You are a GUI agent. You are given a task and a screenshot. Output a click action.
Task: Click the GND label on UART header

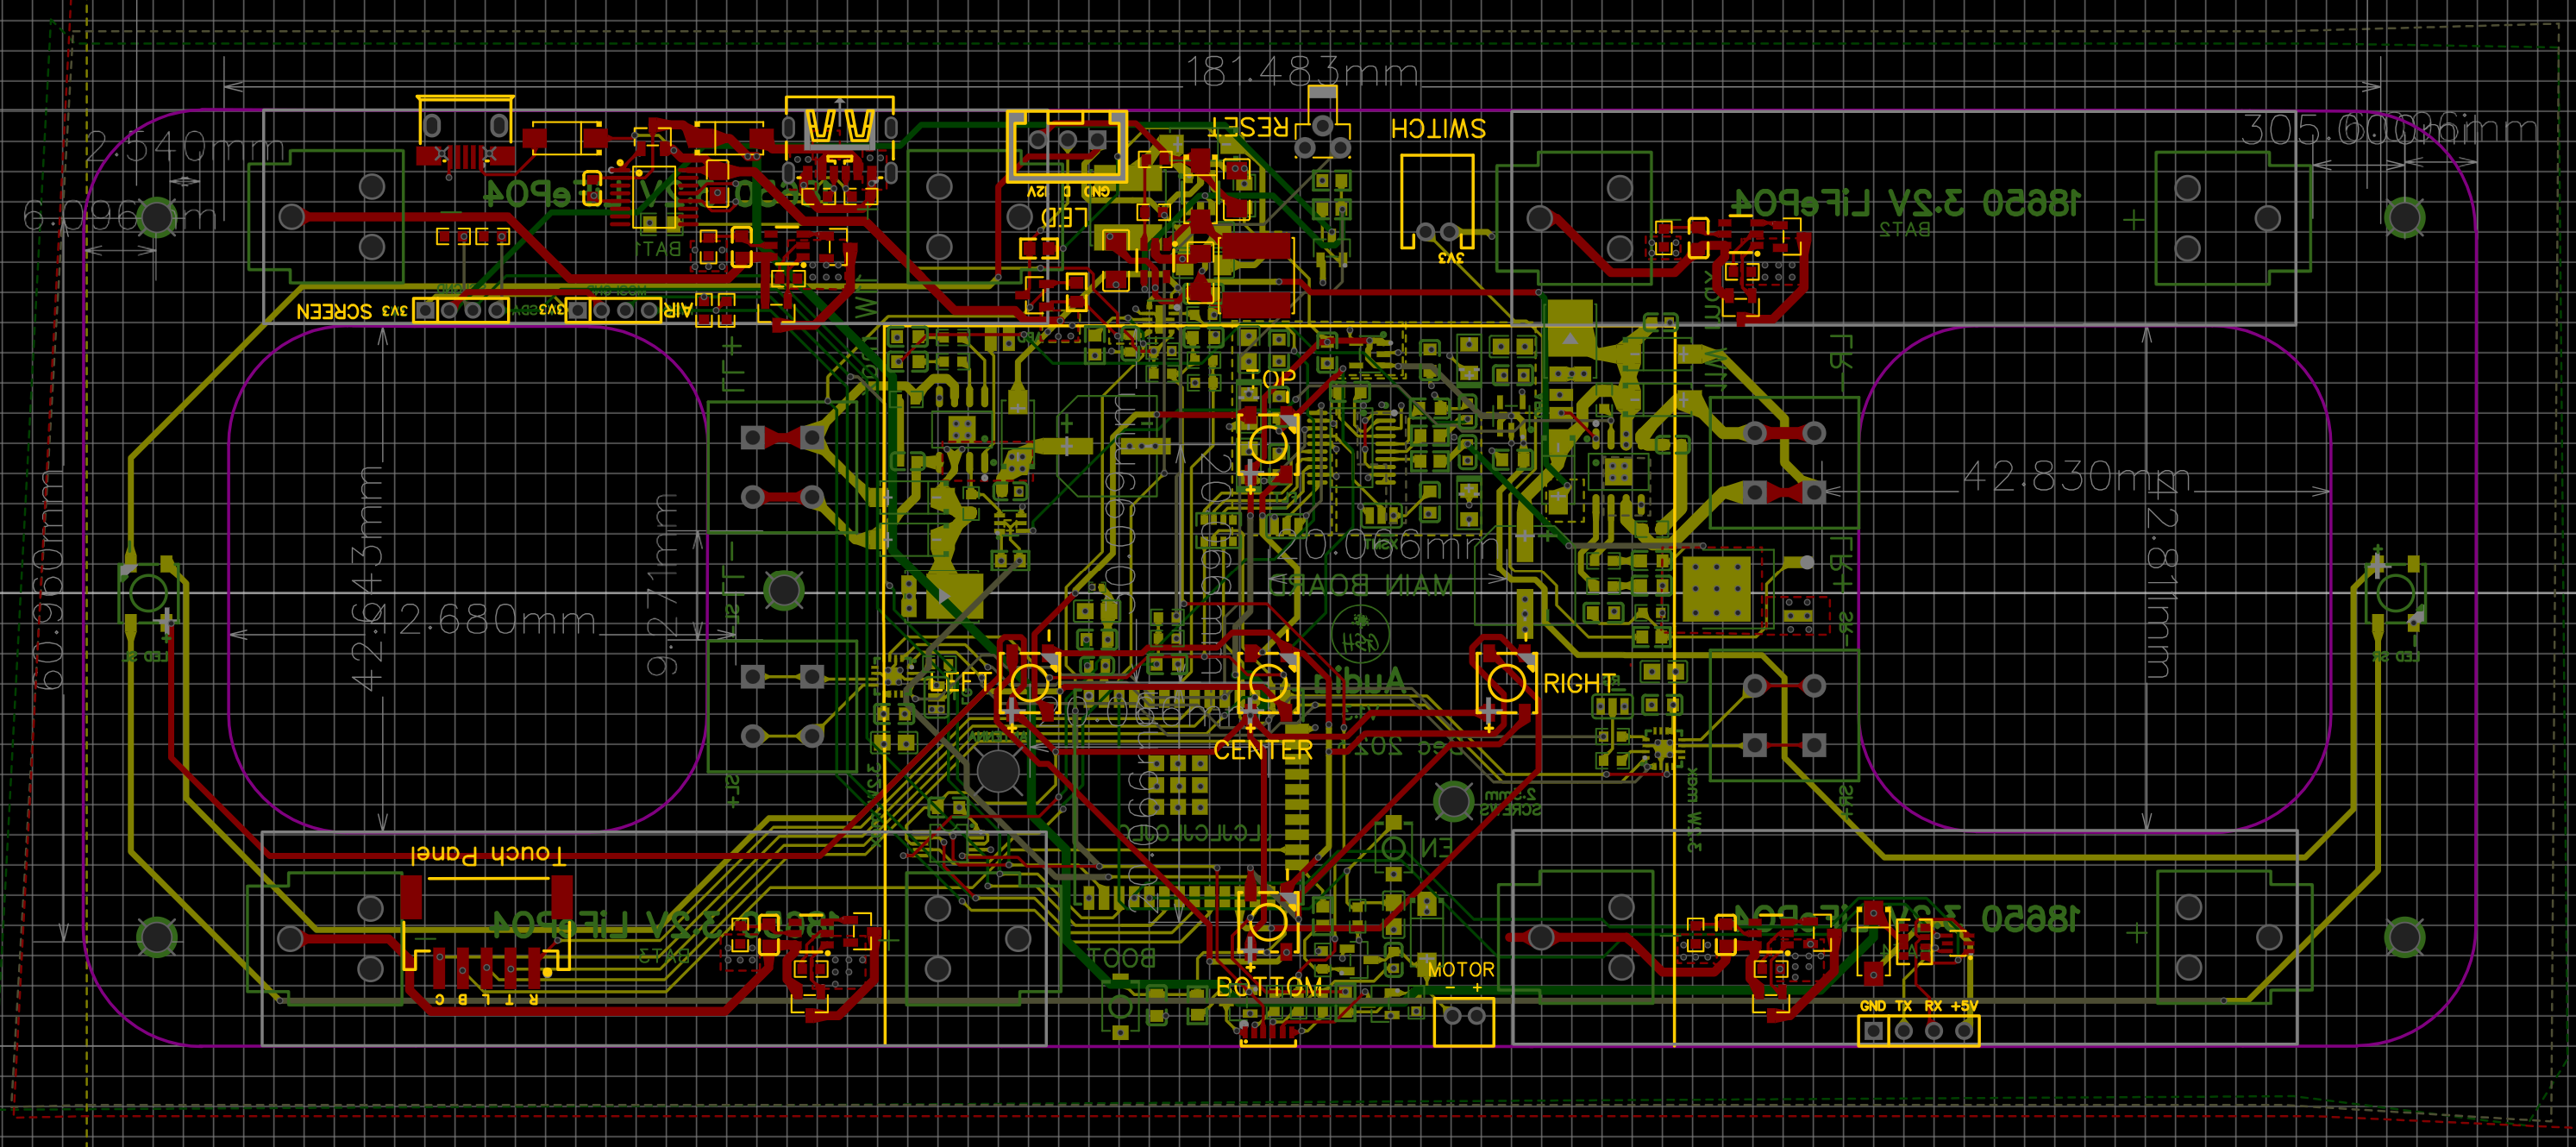pos(1873,1006)
